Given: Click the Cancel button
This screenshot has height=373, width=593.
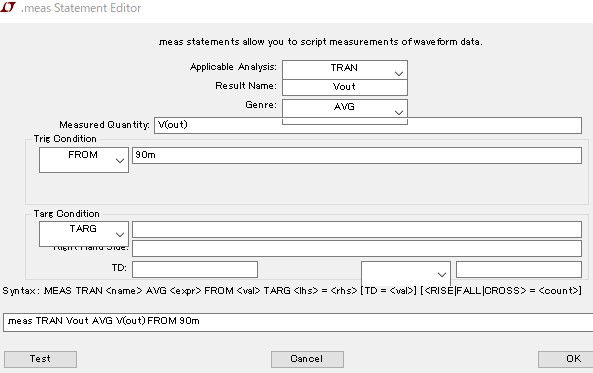Looking at the screenshot, I should [307, 359].
